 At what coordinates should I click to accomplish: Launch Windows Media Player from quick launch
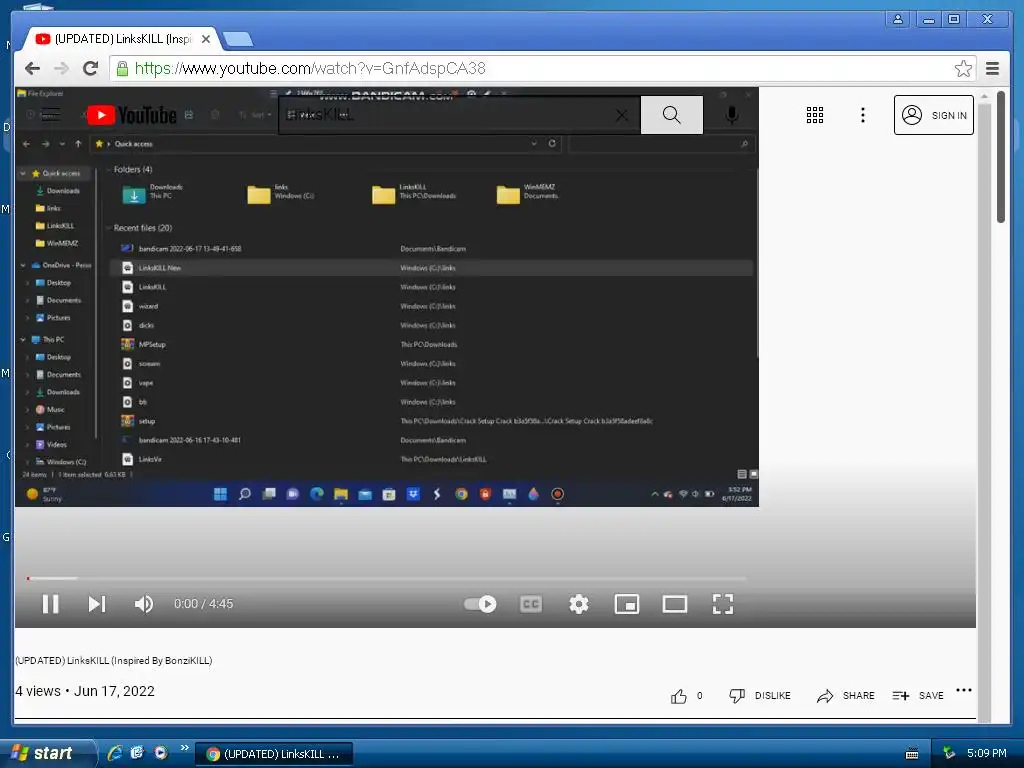[x=161, y=753]
